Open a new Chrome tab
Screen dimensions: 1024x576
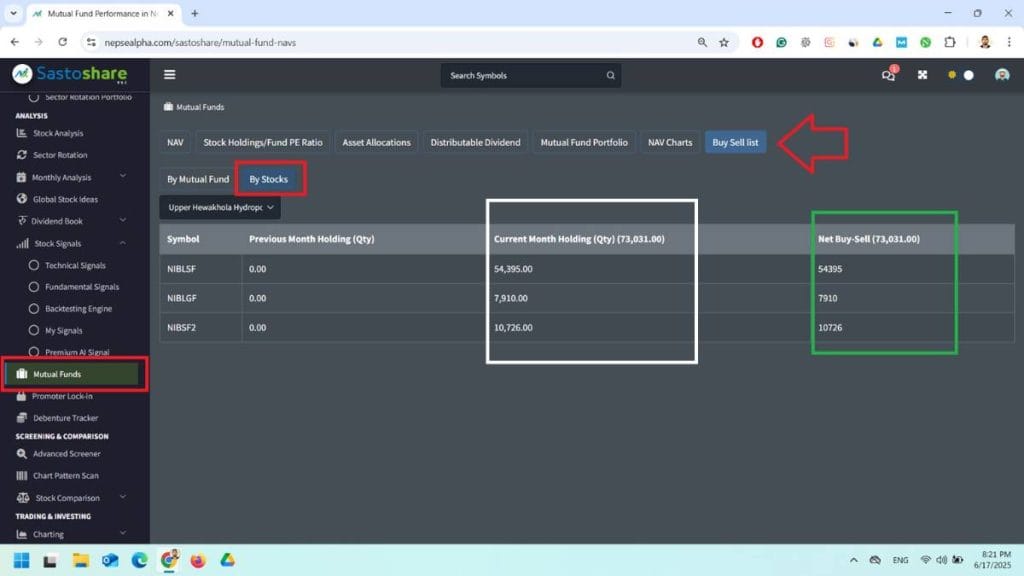tap(195, 13)
